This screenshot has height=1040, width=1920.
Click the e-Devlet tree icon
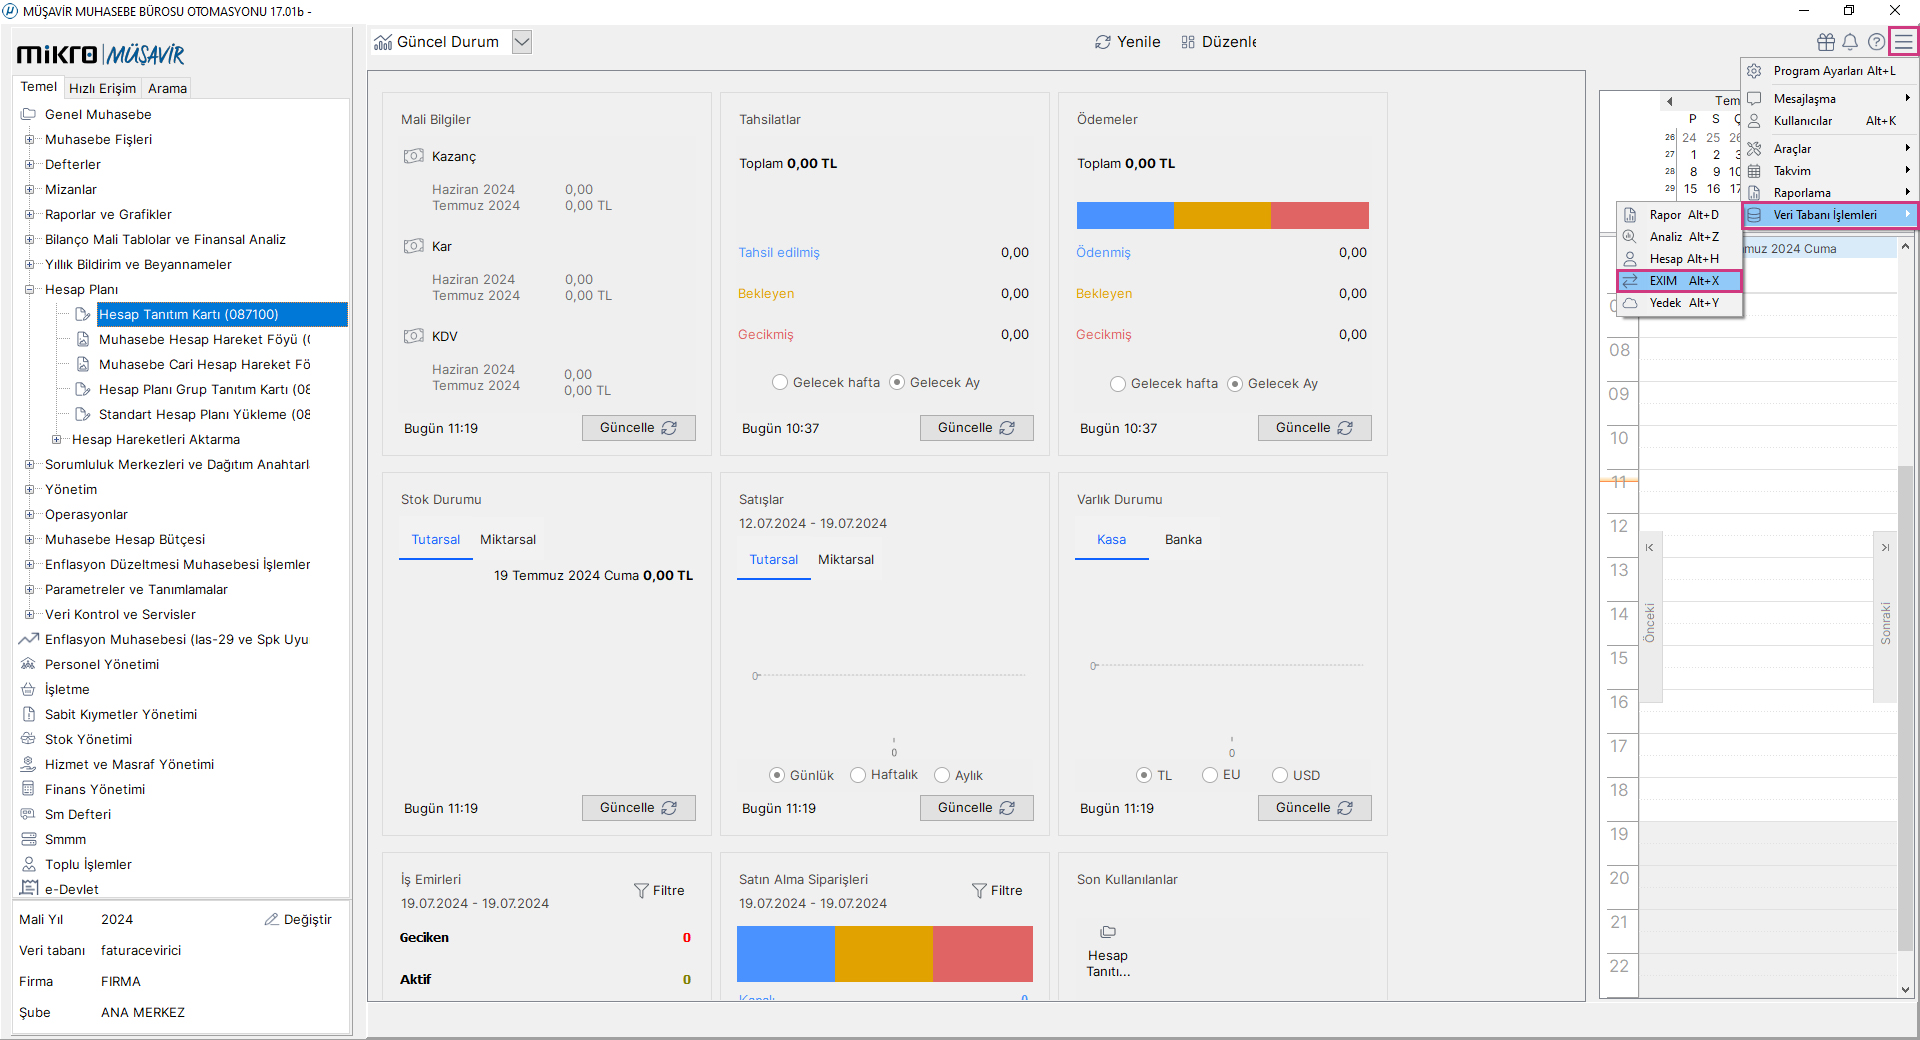[28, 888]
